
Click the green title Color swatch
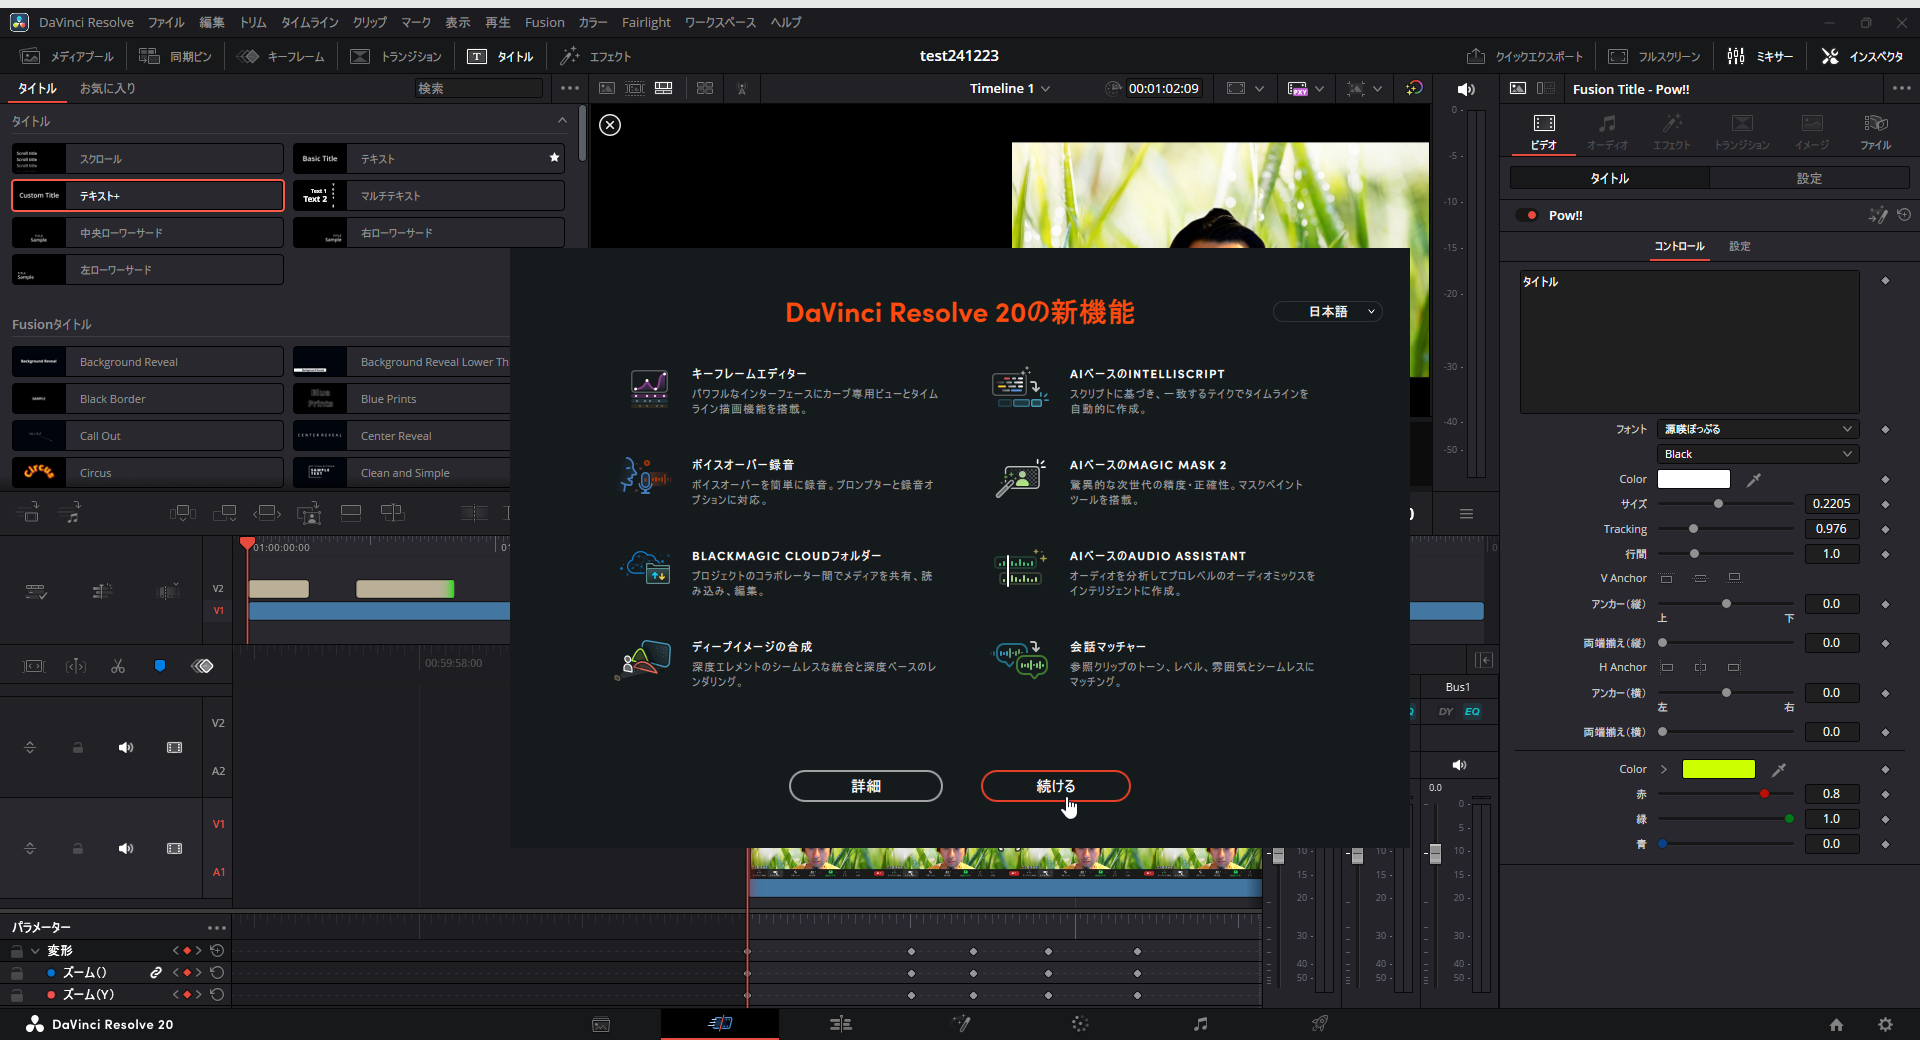pos(1719,769)
